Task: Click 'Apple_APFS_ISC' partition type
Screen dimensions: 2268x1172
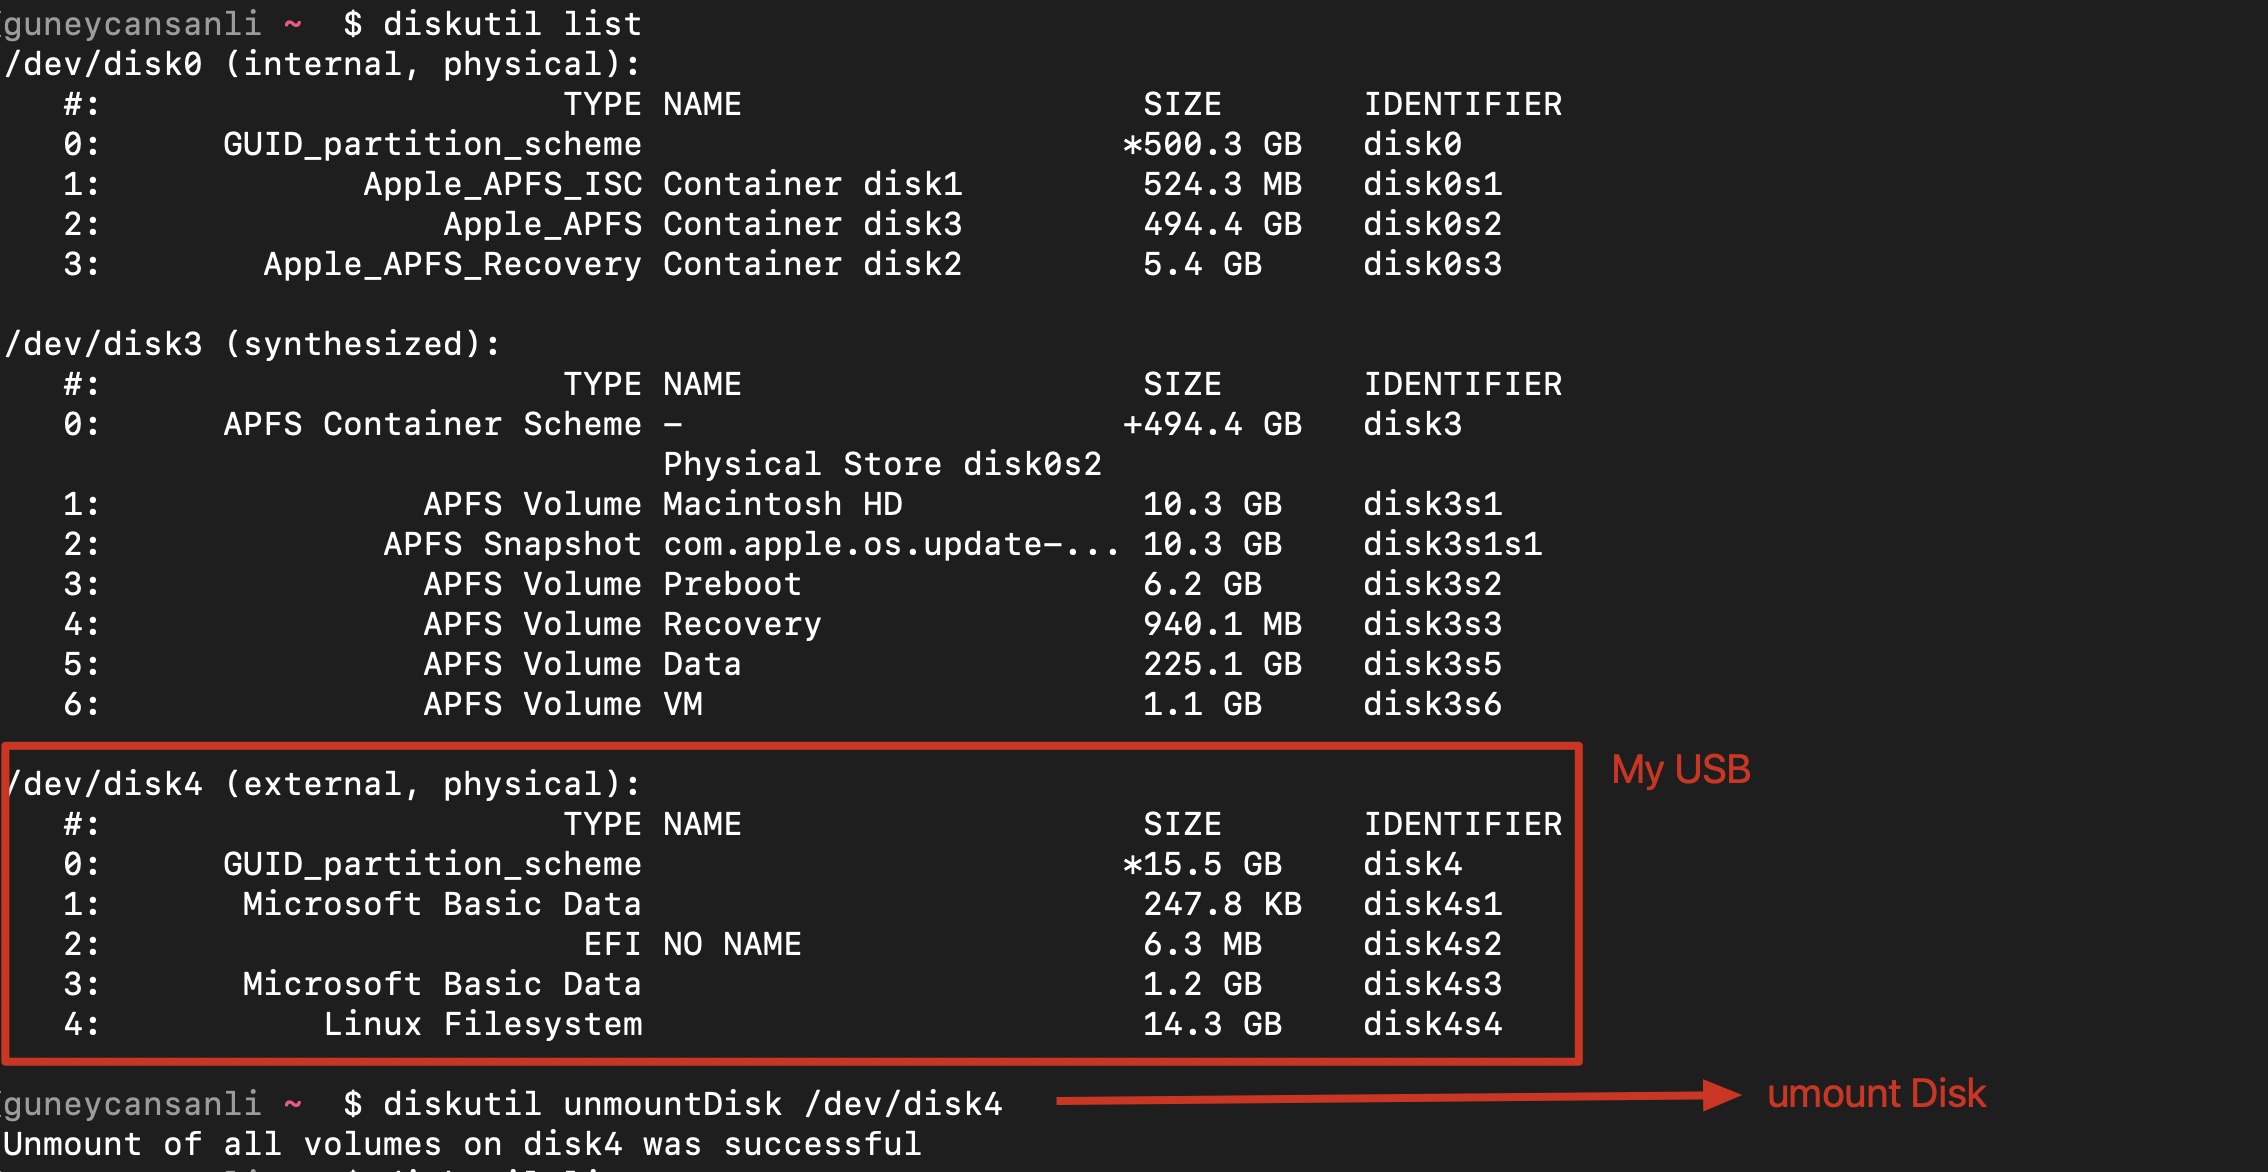Action: (502, 184)
